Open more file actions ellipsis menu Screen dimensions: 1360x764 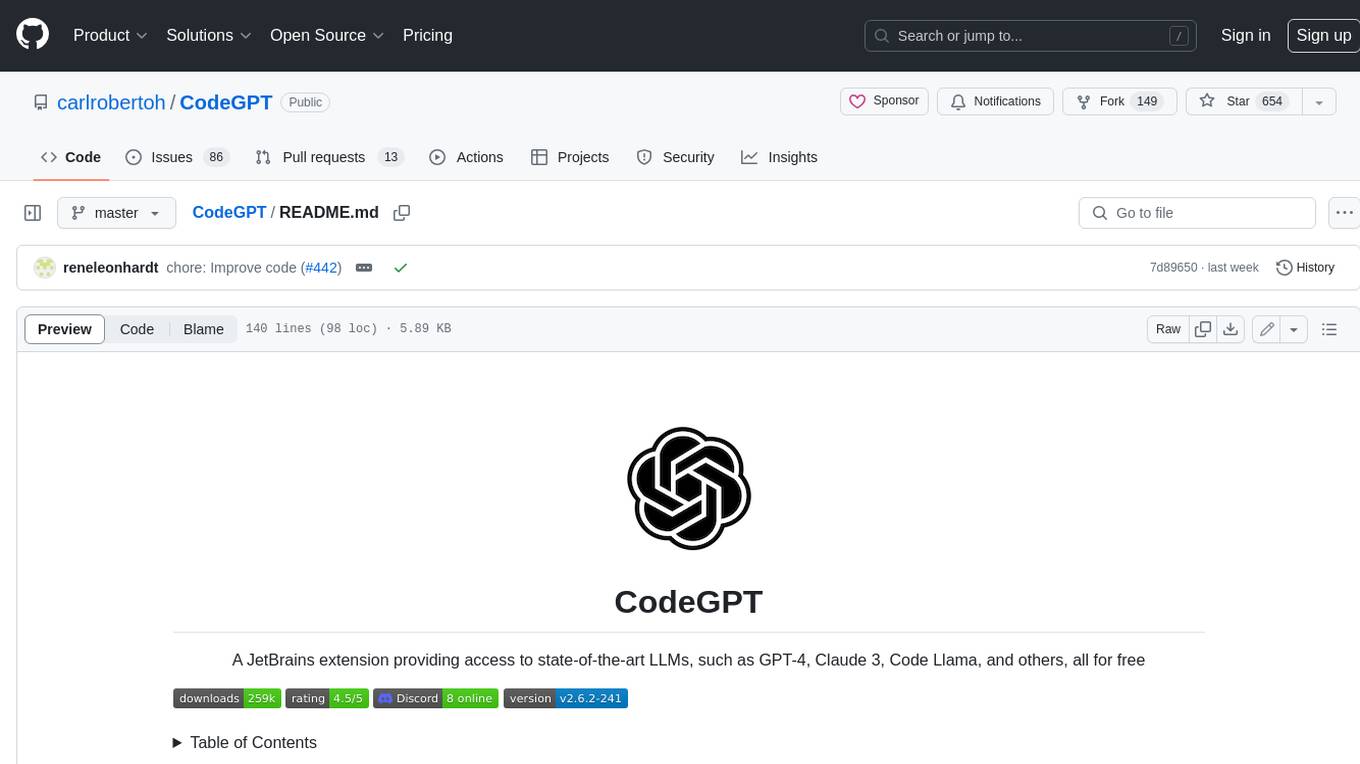point(1344,213)
